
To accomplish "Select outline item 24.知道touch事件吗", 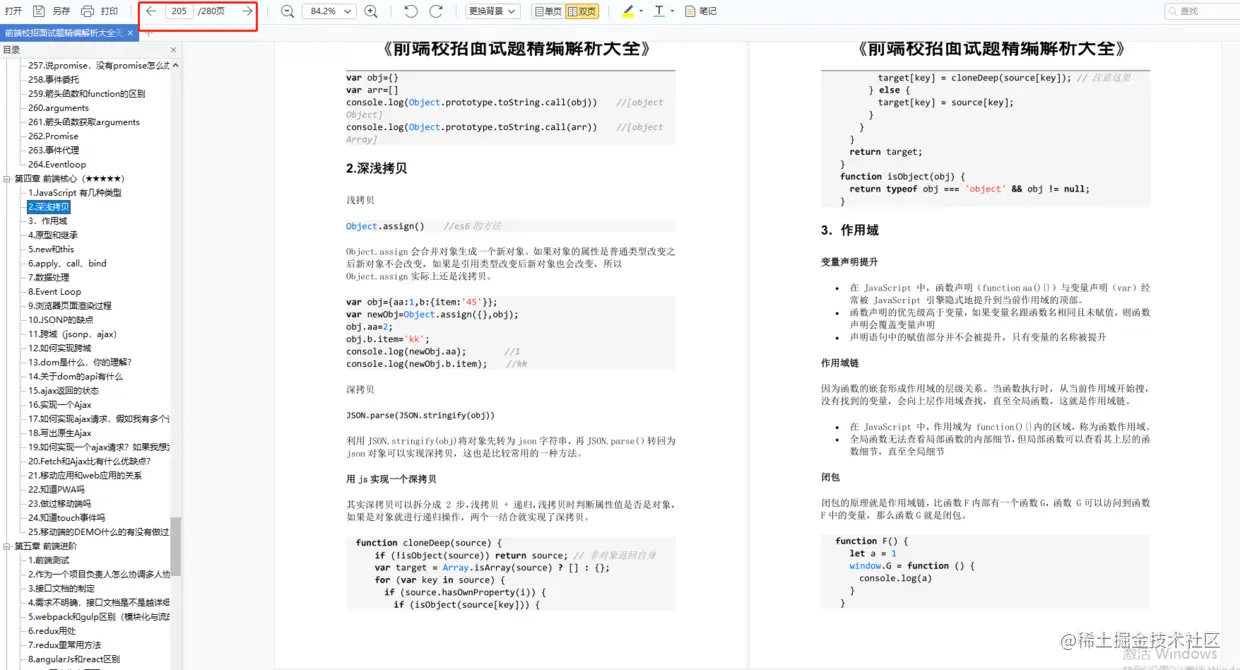I will tap(66, 518).
